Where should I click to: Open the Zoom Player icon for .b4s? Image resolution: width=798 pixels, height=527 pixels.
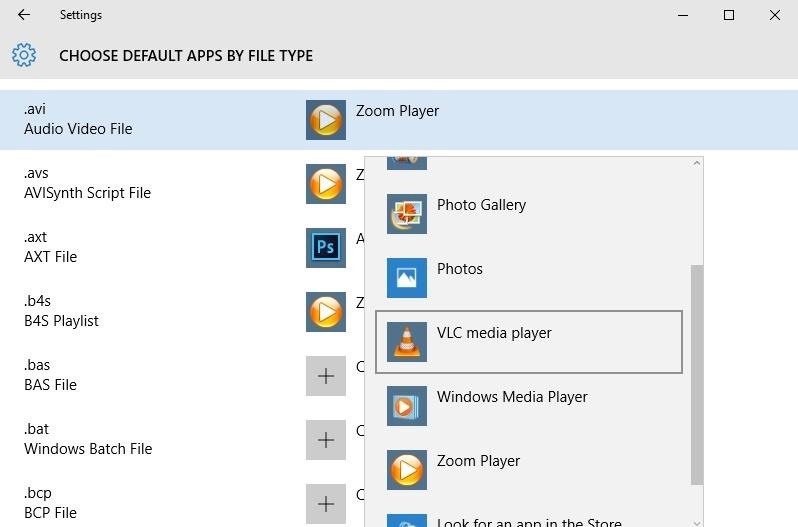(x=326, y=312)
